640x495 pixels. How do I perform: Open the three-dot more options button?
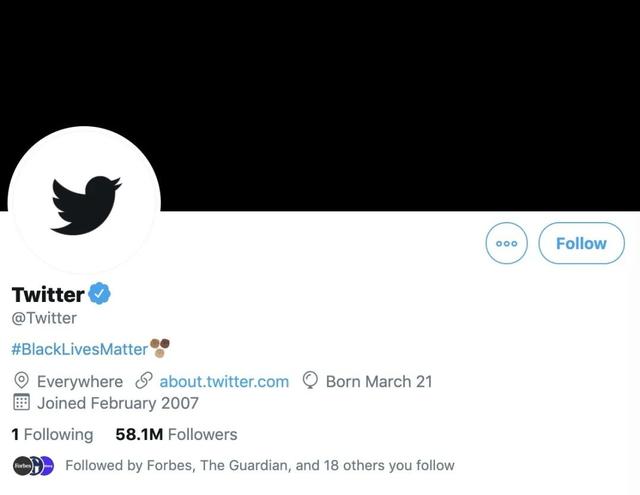(507, 243)
